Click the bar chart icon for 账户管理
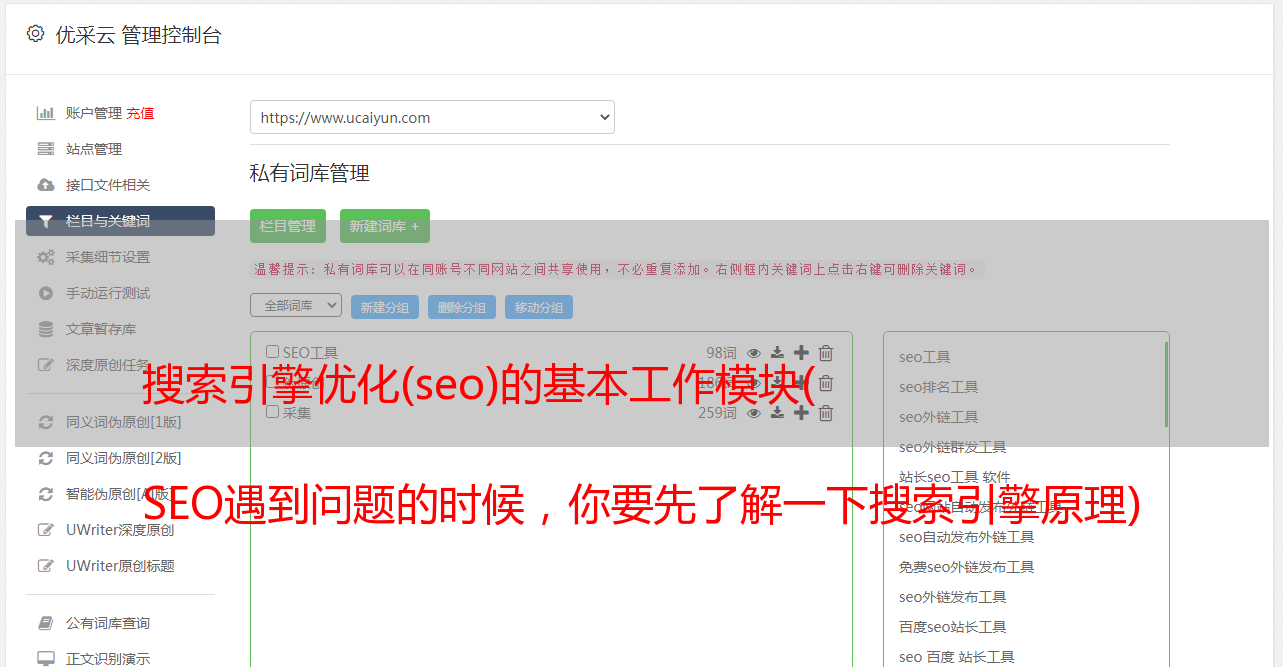 [x=46, y=113]
